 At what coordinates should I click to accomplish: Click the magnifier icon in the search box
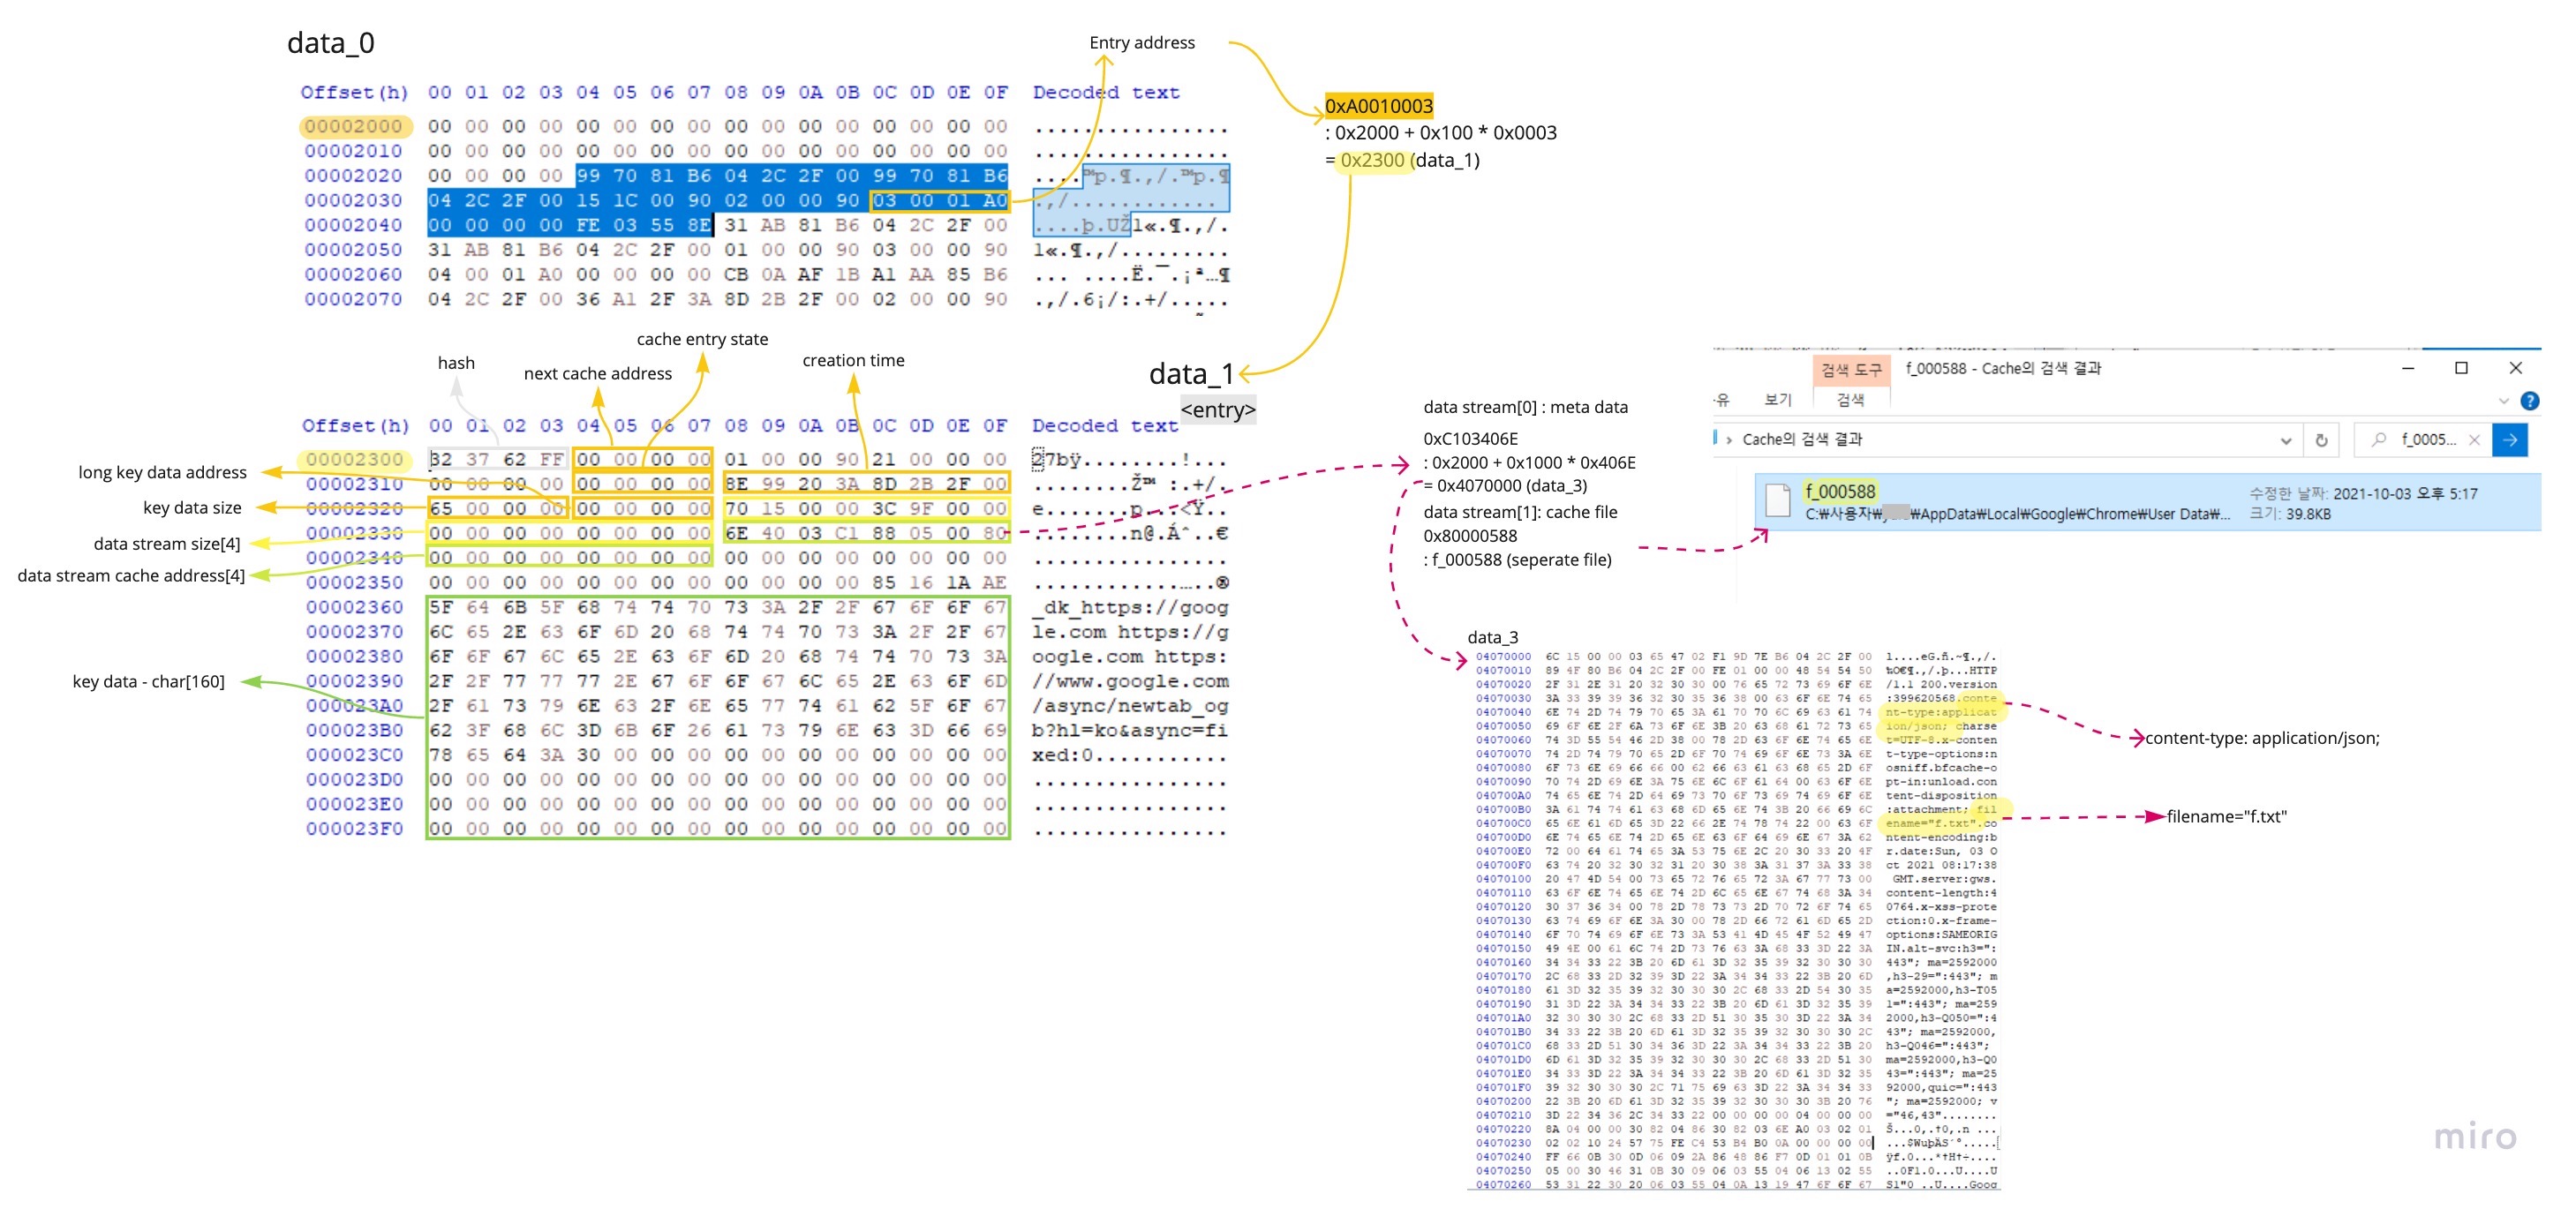(x=2379, y=440)
